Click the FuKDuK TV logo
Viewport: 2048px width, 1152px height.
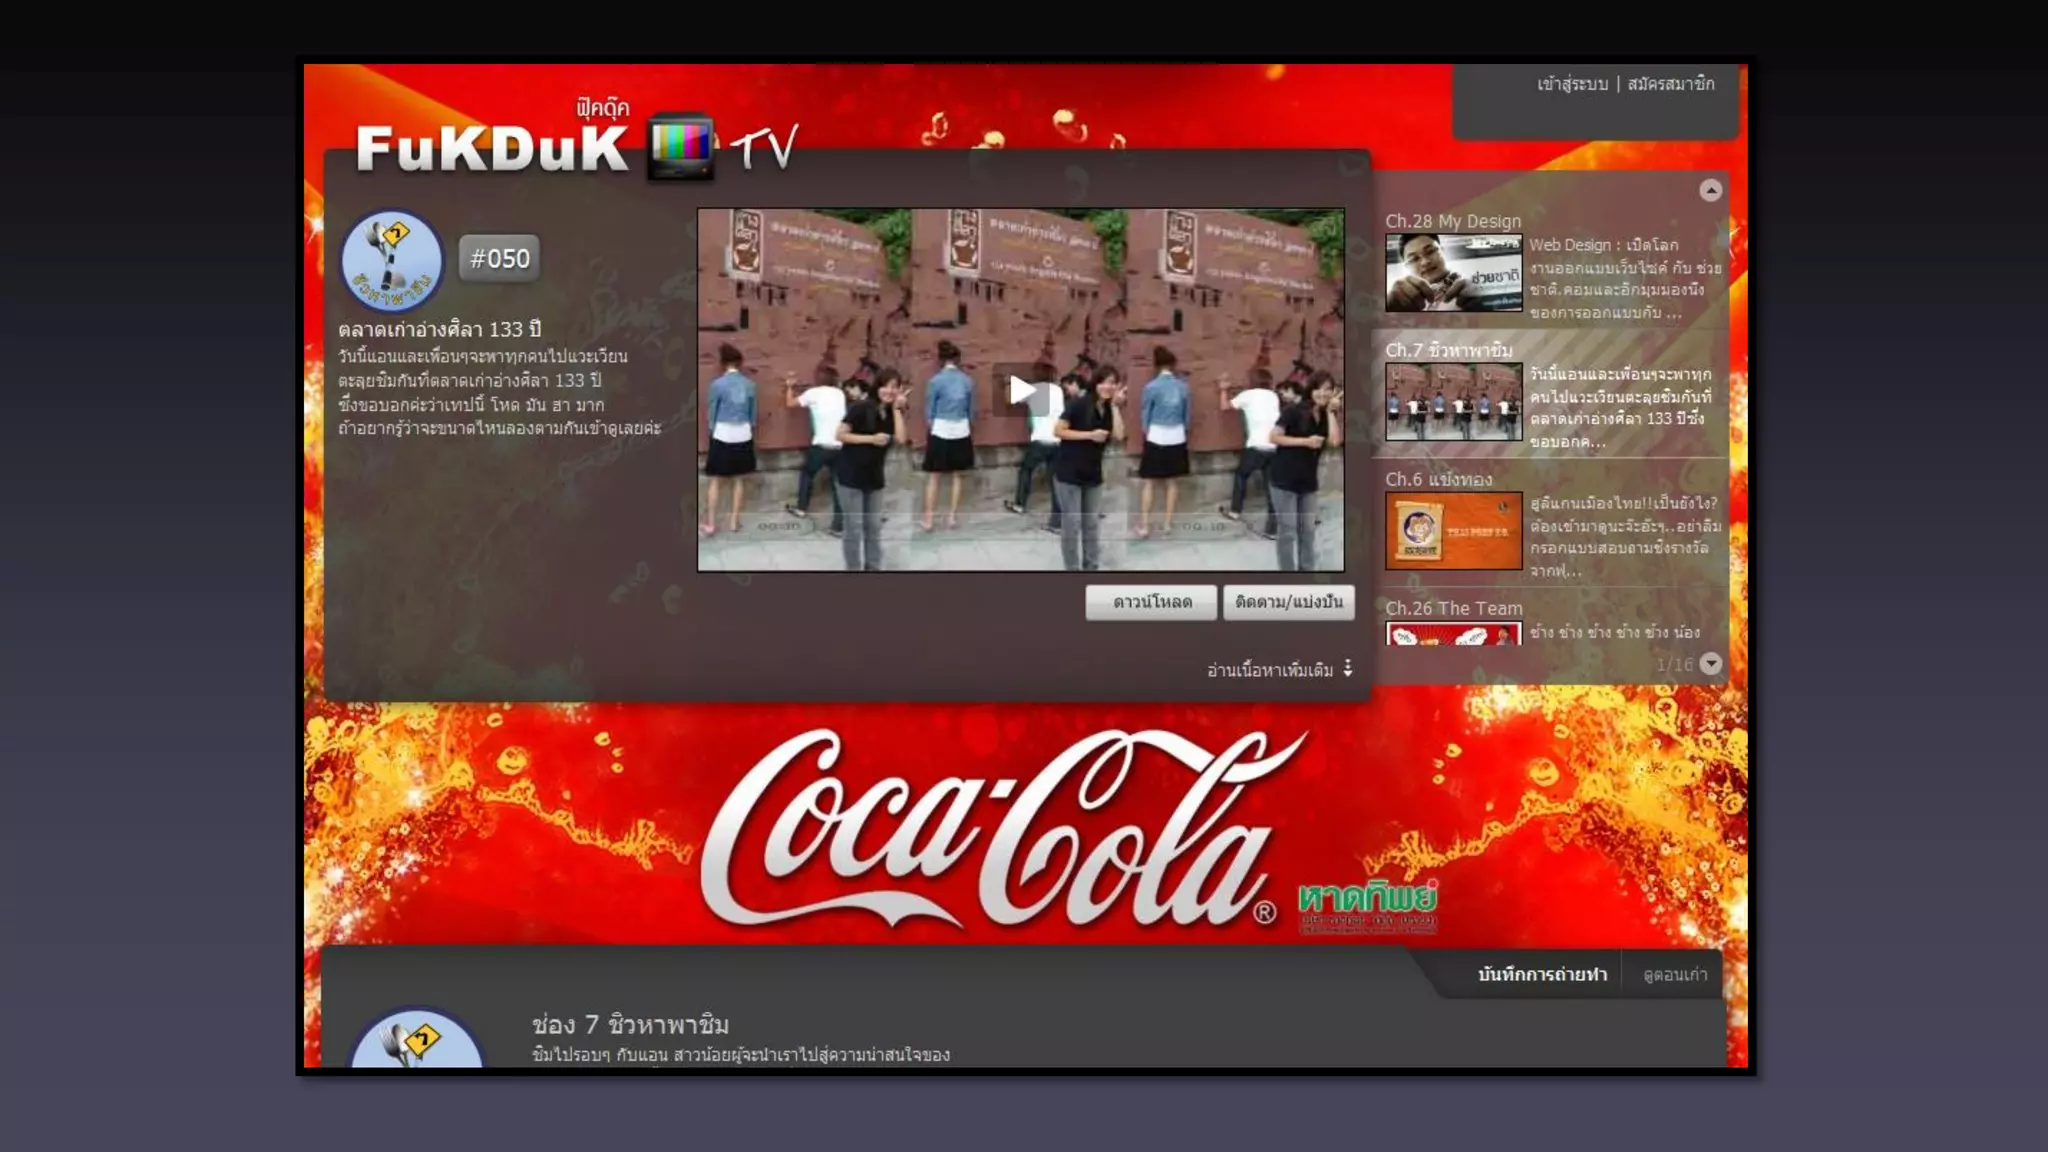(x=492, y=148)
